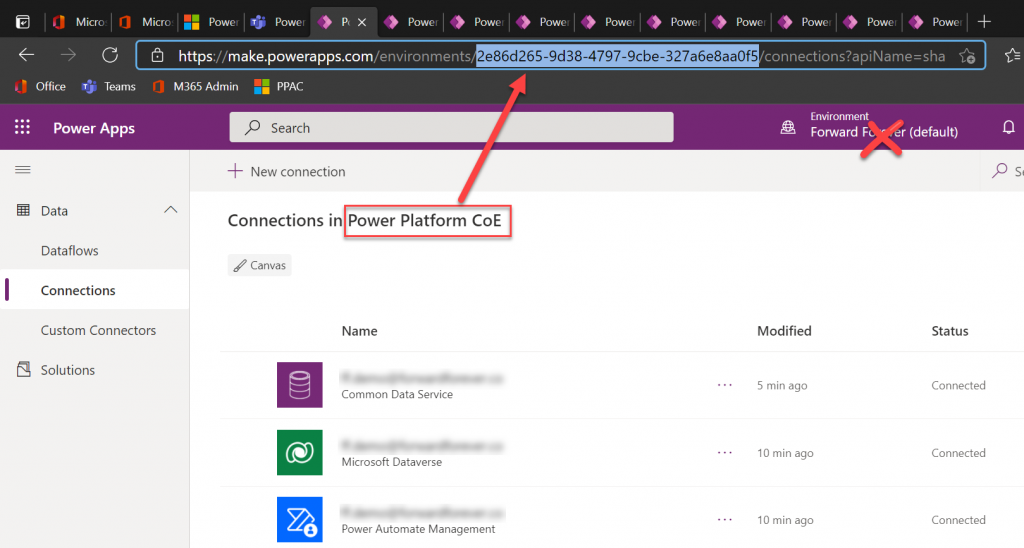Click the '5 min ago' modified value
The height and width of the screenshot is (548, 1024).
pos(782,385)
